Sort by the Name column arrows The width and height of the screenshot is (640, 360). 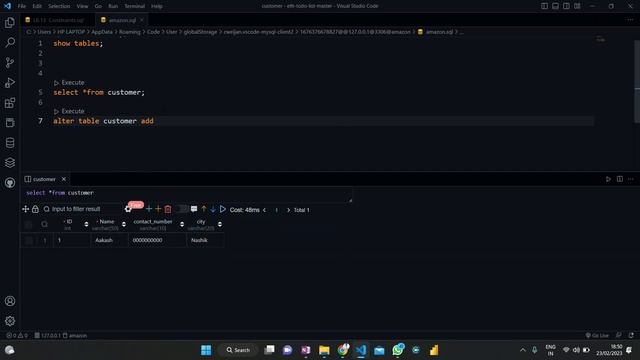pos(124,224)
